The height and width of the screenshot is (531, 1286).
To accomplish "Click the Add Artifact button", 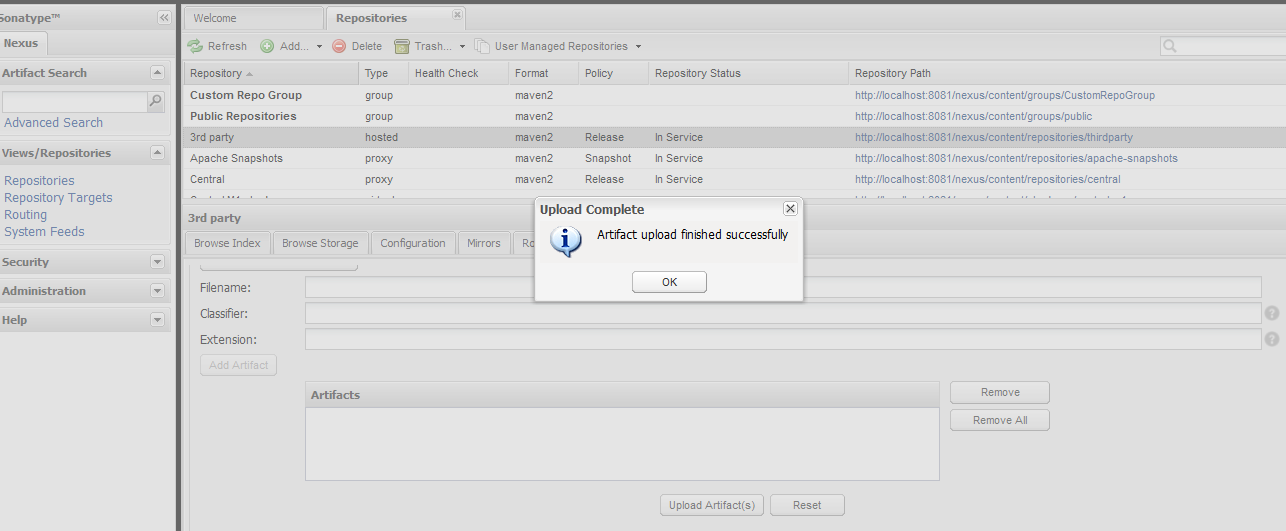I will [x=239, y=365].
